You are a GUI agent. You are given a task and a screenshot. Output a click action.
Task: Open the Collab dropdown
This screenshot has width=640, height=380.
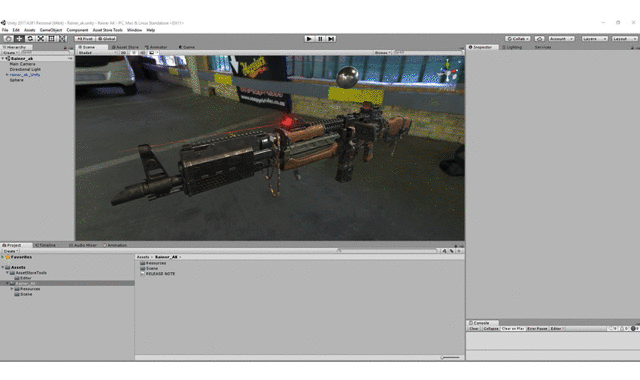[x=518, y=39]
